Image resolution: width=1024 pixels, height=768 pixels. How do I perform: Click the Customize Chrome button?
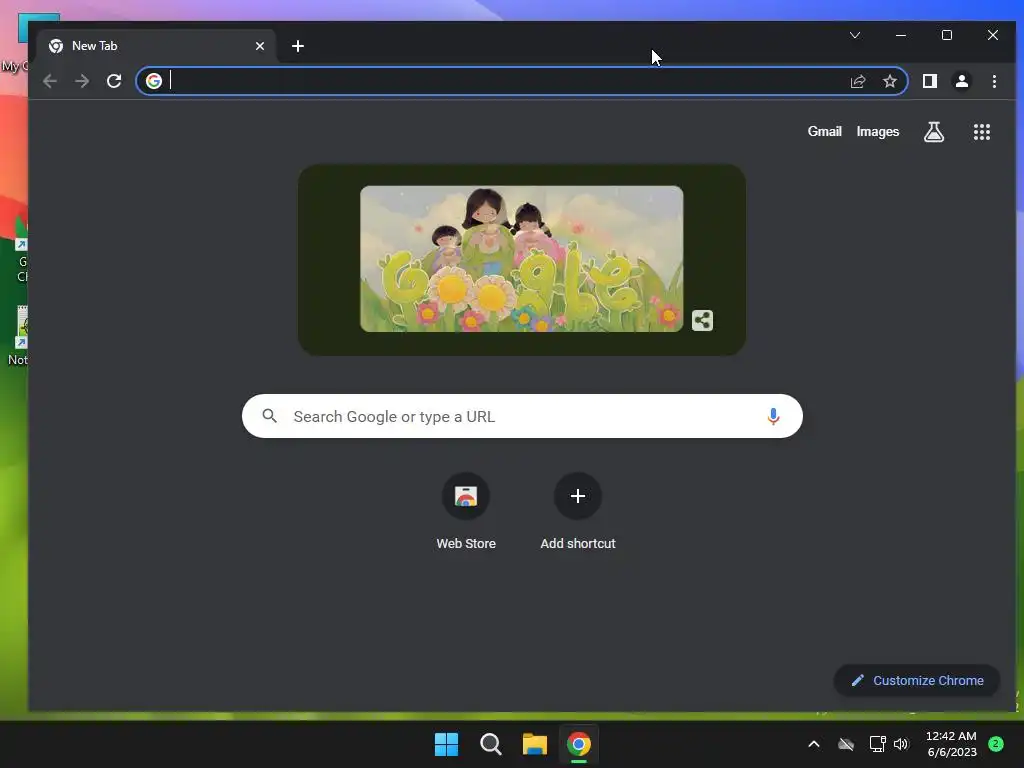[917, 680]
